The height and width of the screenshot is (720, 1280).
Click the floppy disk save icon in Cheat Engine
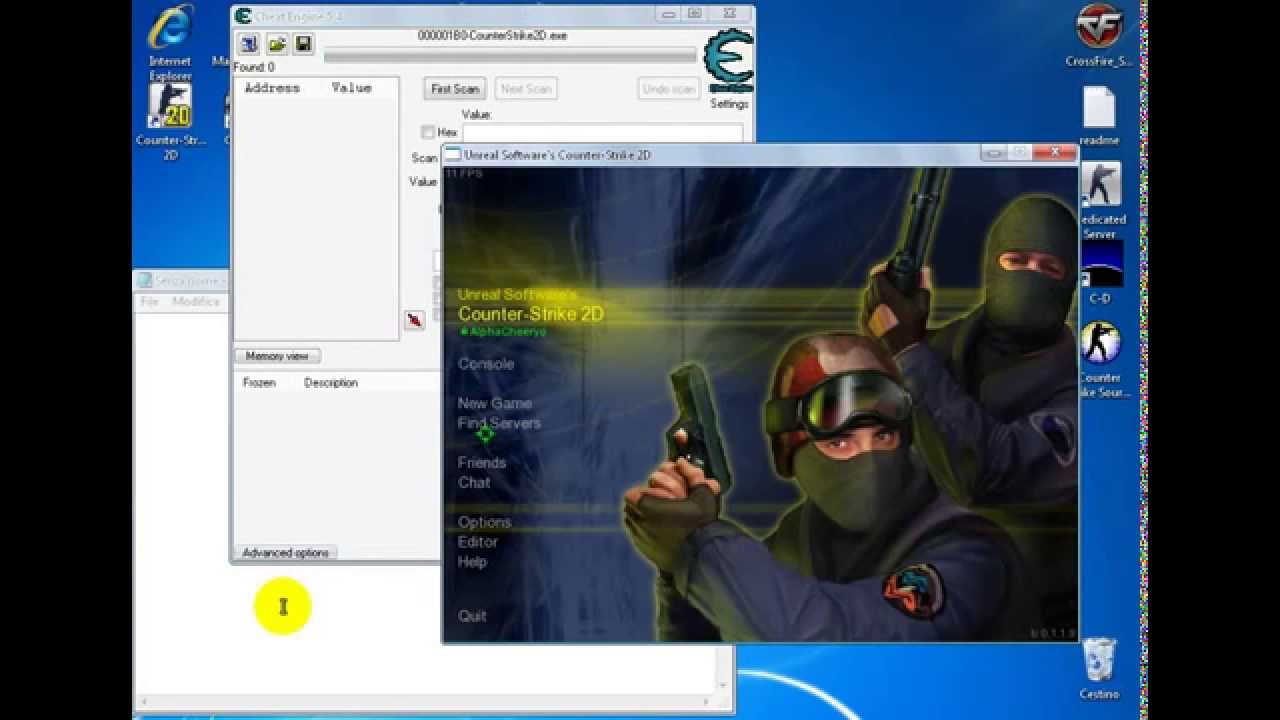(304, 43)
